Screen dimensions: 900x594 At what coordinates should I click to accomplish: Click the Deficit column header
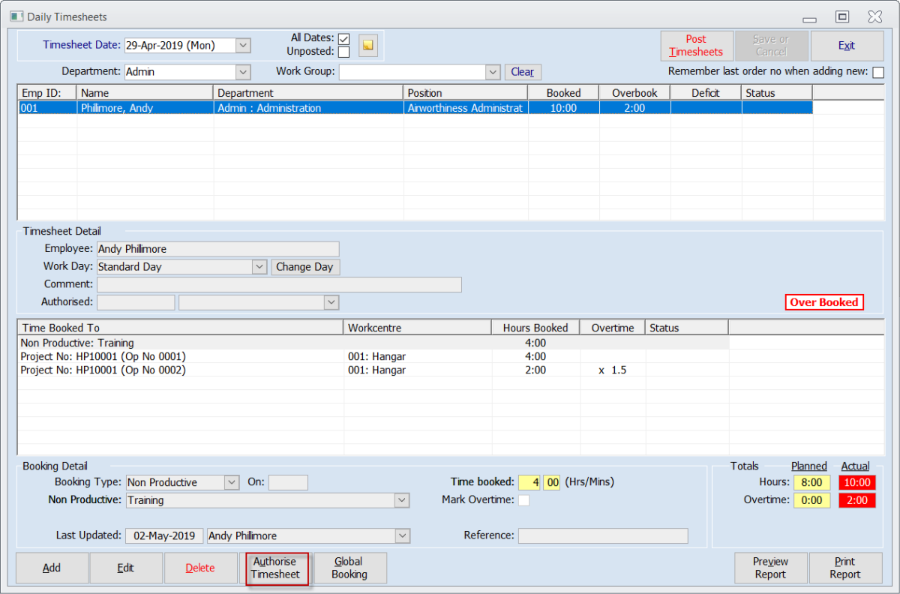pyautogui.click(x=706, y=93)
